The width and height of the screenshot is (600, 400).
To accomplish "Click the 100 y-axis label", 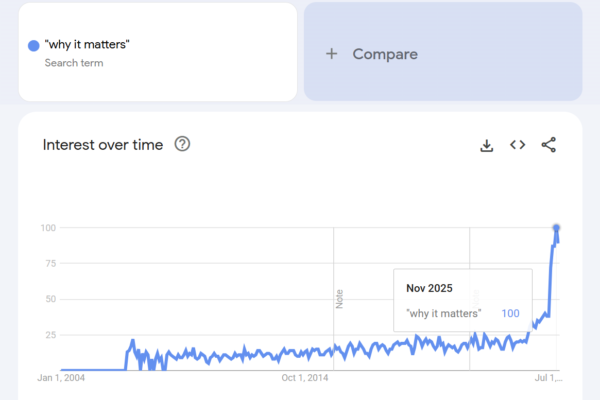I will tap(46, 228).
